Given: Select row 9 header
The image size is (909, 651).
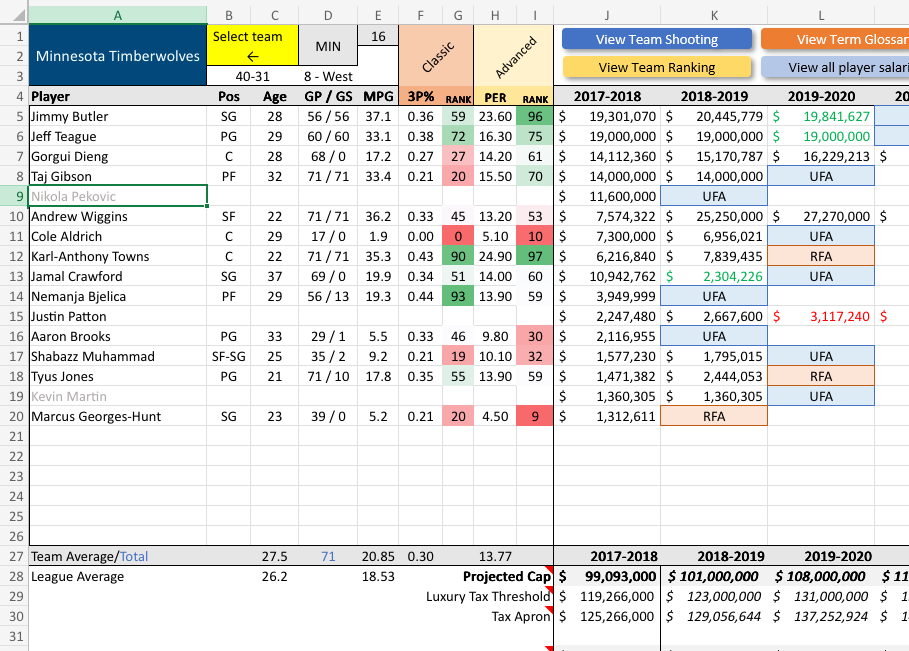Looking at the screenshot, I should coord(14,197).
